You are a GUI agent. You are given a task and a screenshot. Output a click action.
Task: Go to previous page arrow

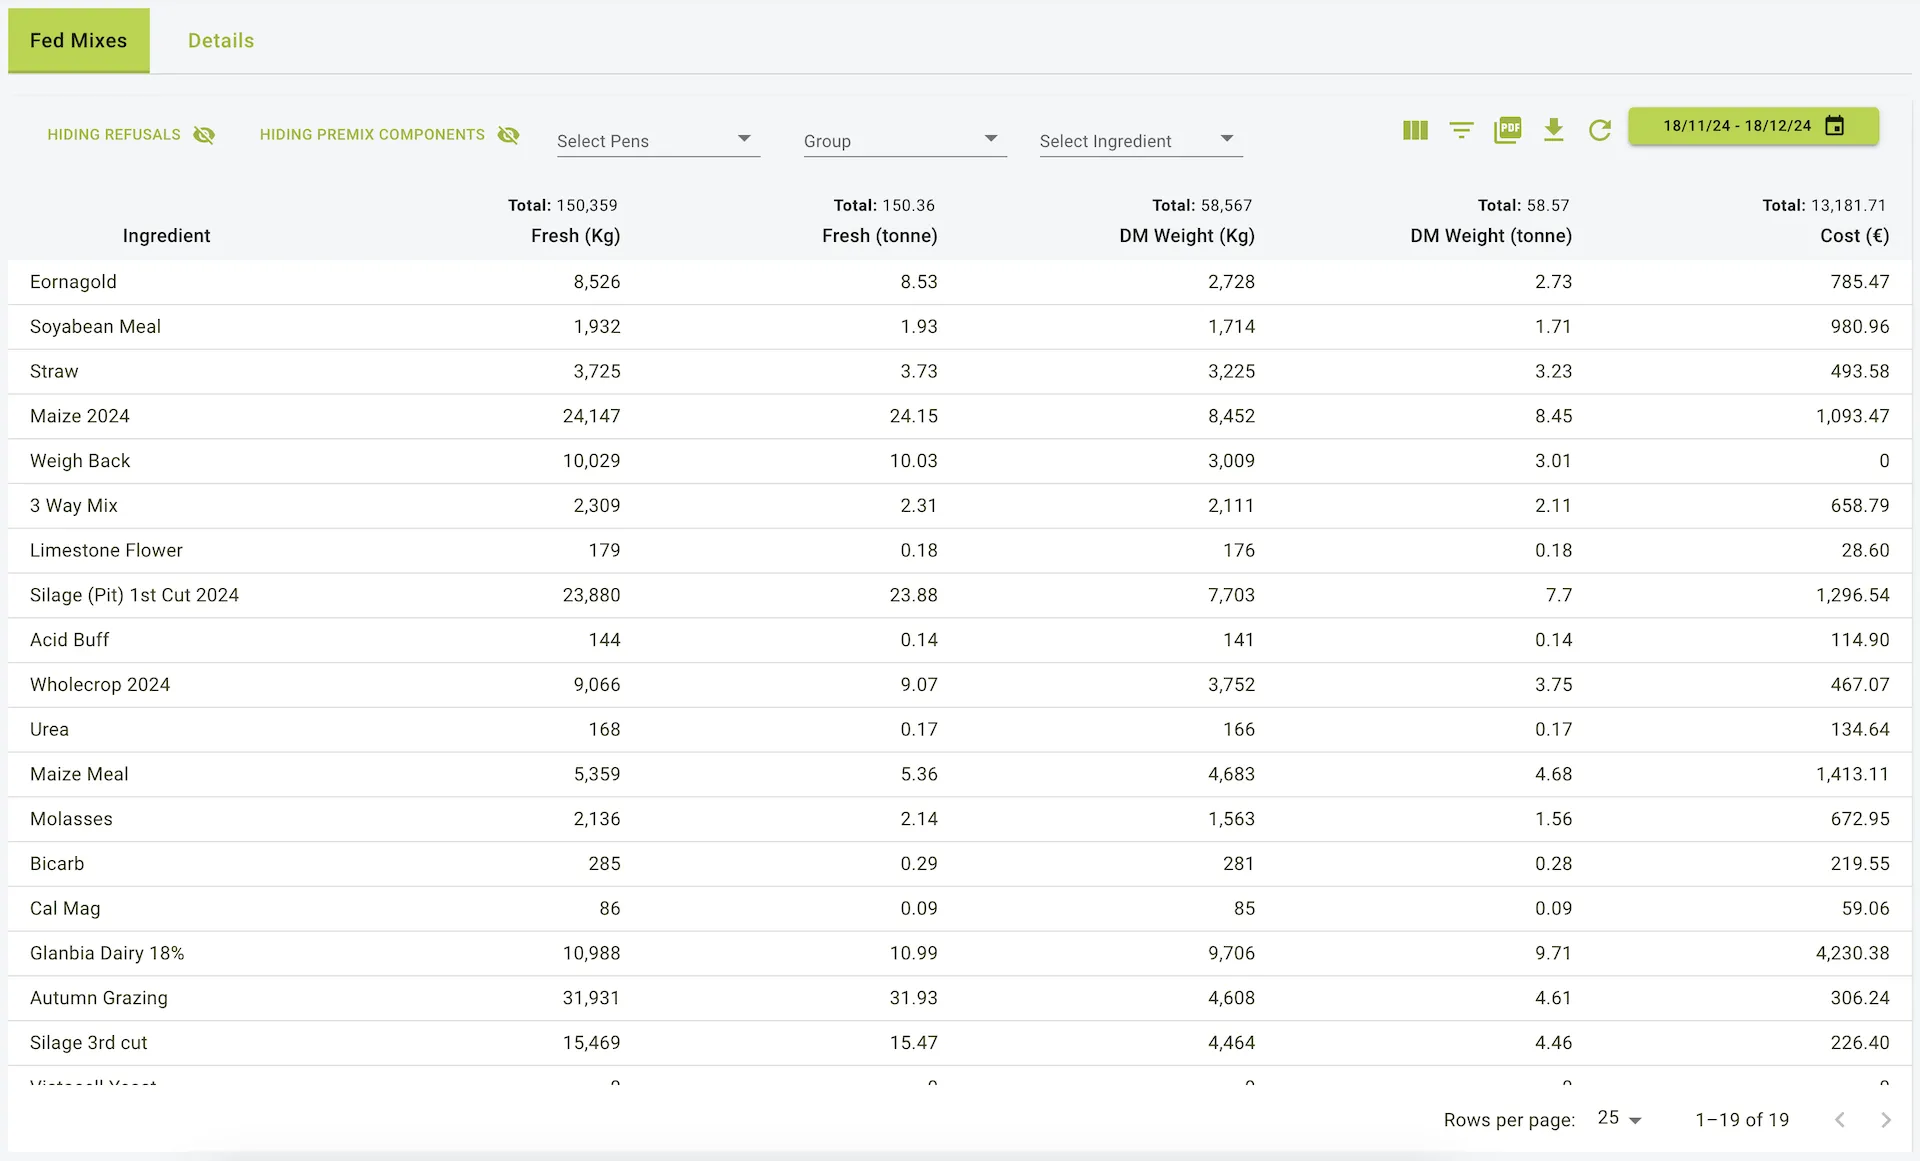(1840, 1120)
